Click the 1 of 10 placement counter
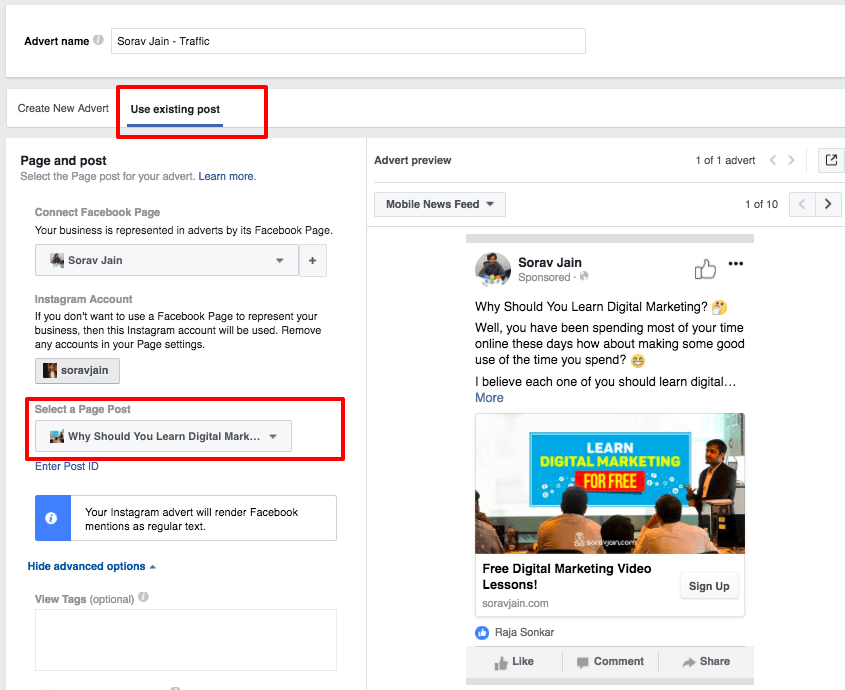Screen dimensions: 845x690 (x=761, y=204)
